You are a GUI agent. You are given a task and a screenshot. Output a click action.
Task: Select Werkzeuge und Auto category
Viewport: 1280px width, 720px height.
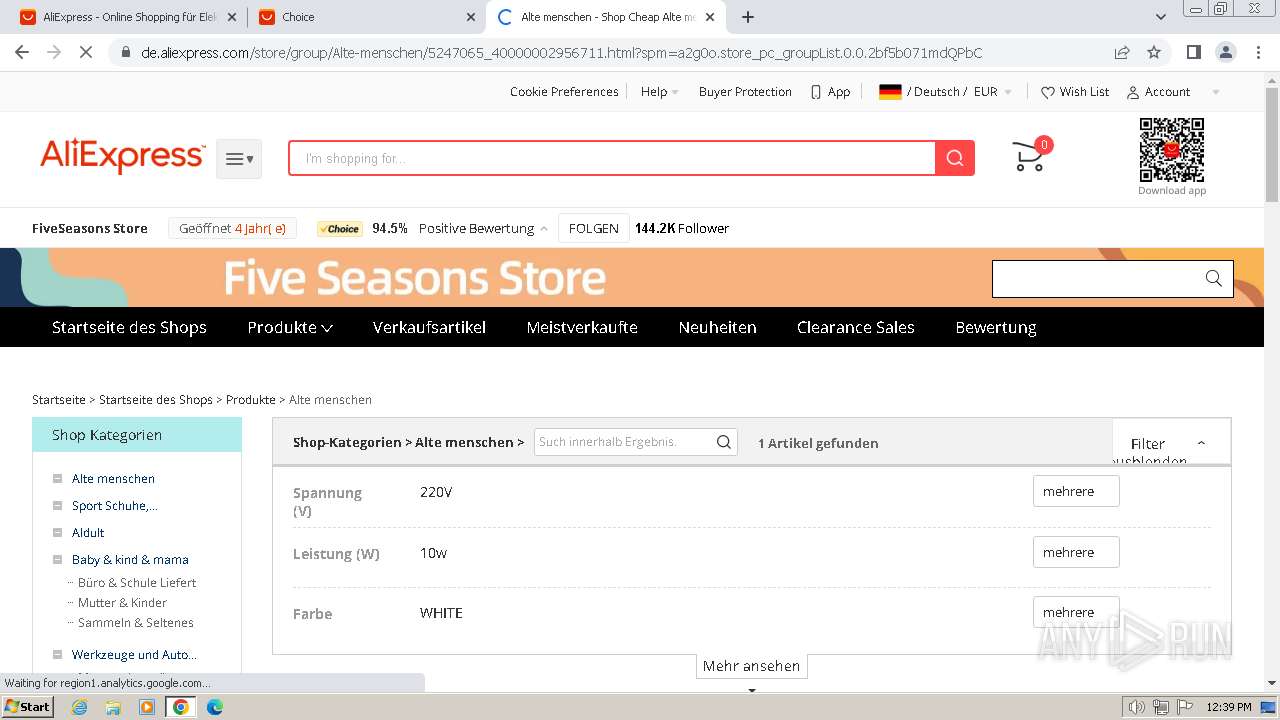(134, 655)
